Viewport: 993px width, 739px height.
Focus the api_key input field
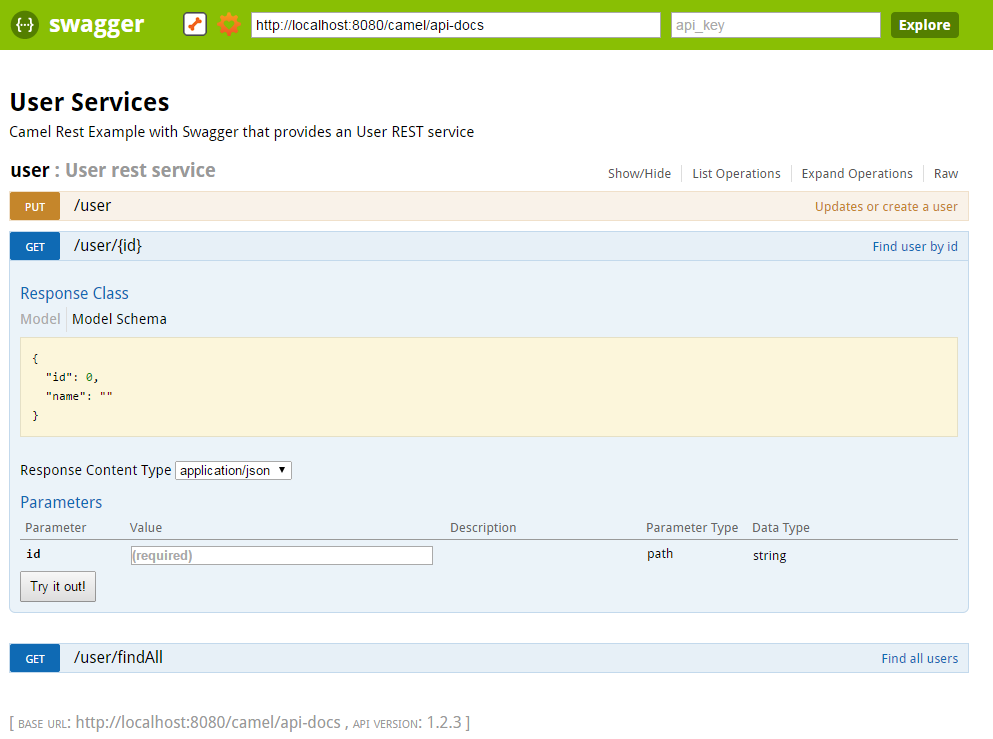coord(776,25)
